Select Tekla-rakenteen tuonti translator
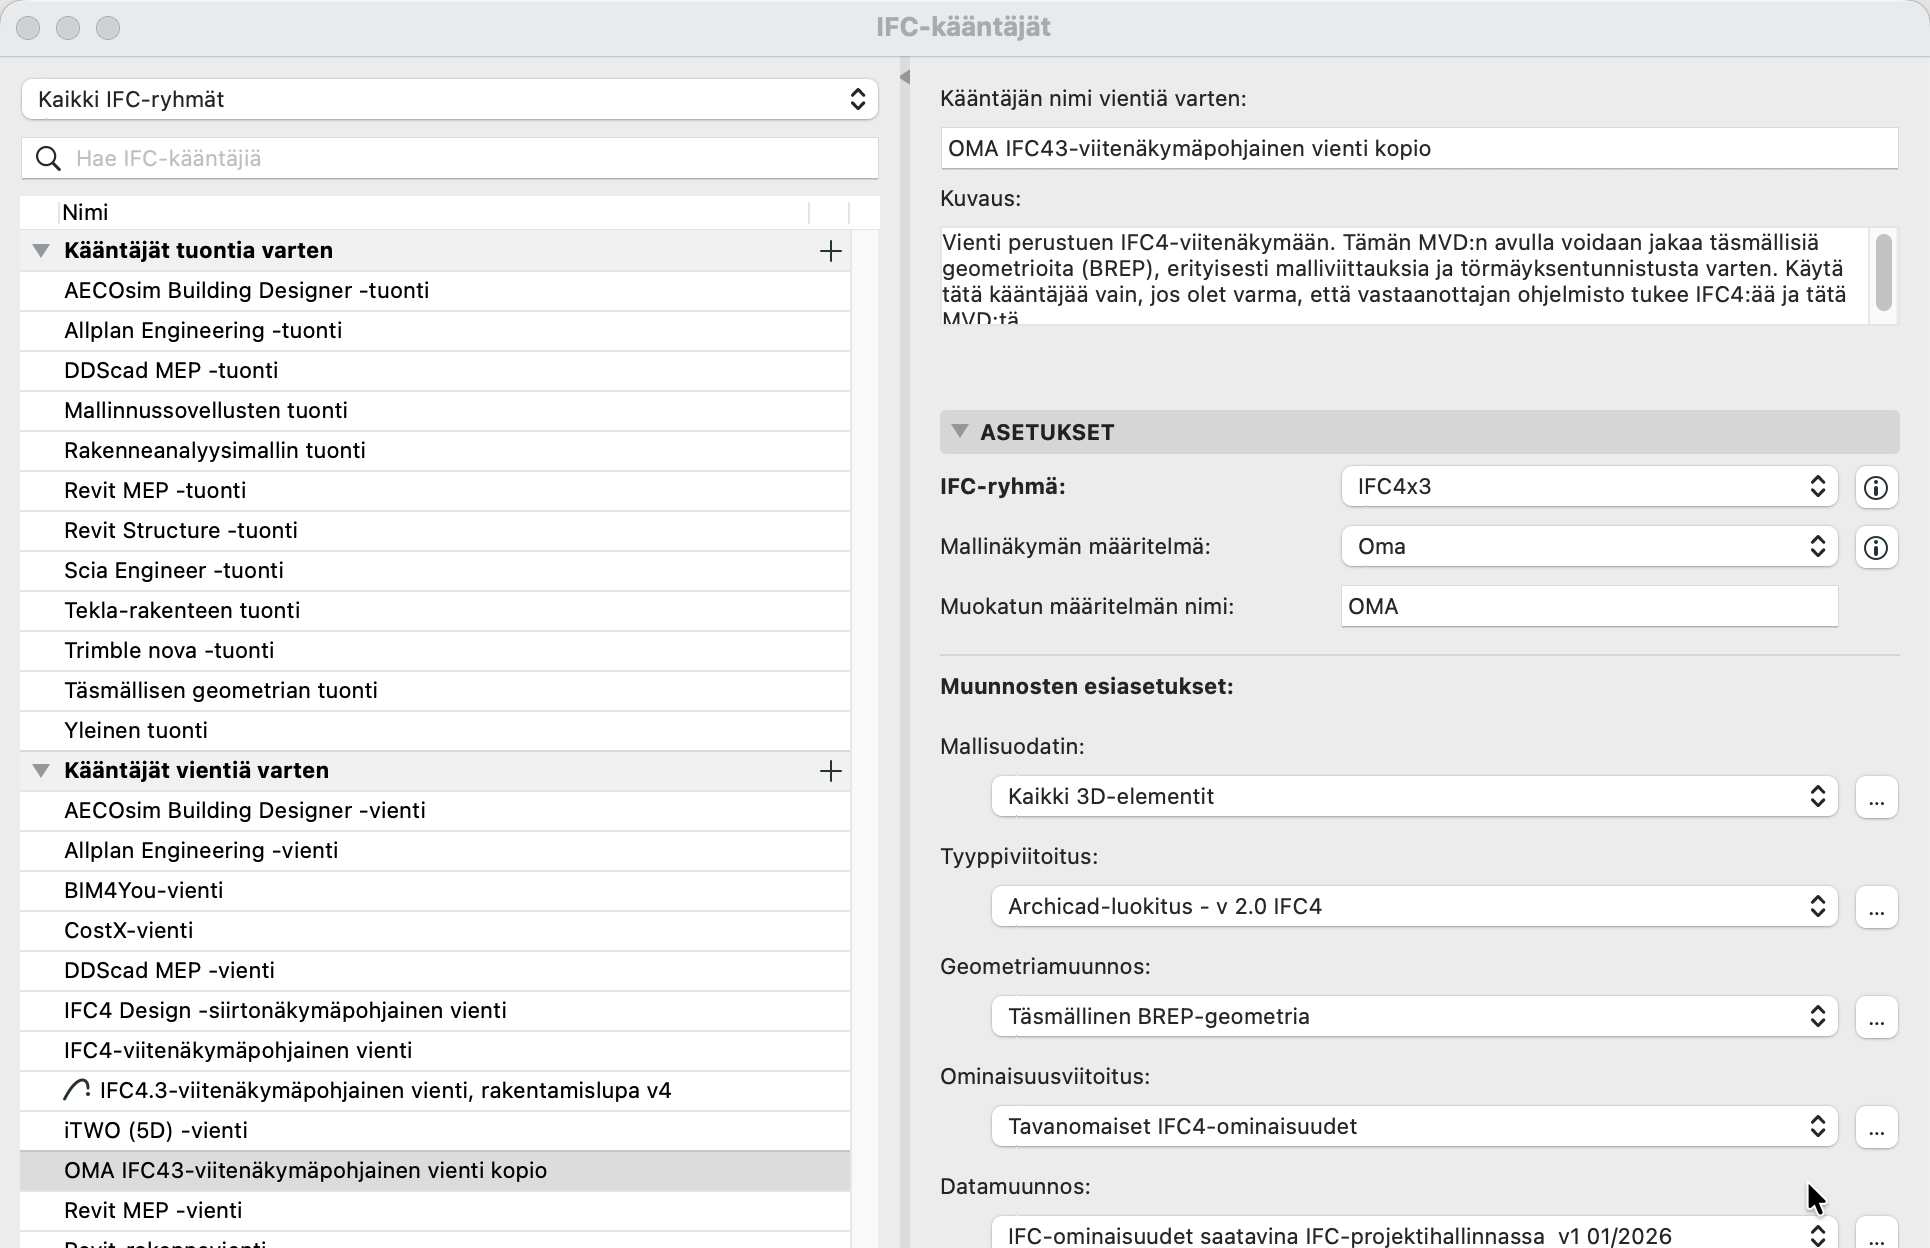Screen dimensions: 1930x1248 (435, 611)
